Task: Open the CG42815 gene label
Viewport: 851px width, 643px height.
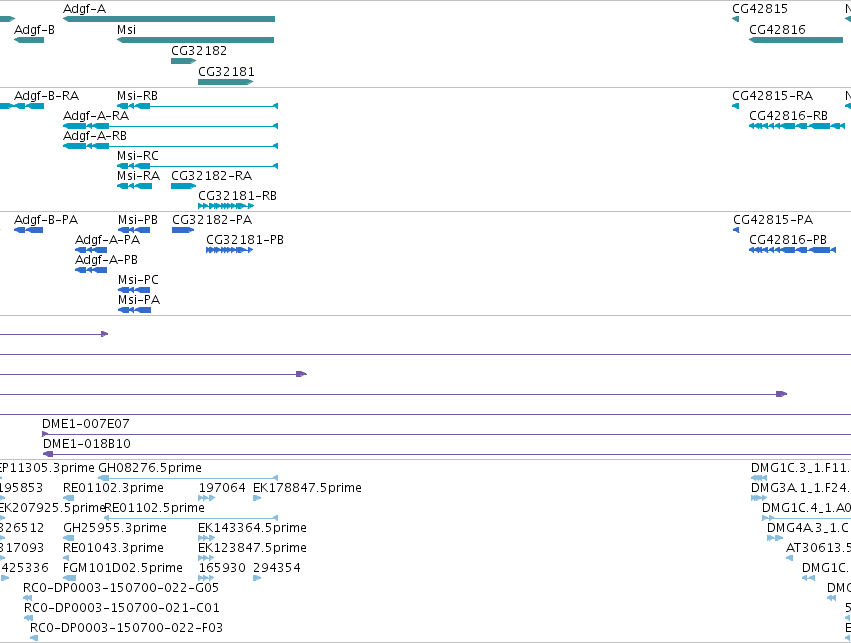Action: (x=760, y=9)
